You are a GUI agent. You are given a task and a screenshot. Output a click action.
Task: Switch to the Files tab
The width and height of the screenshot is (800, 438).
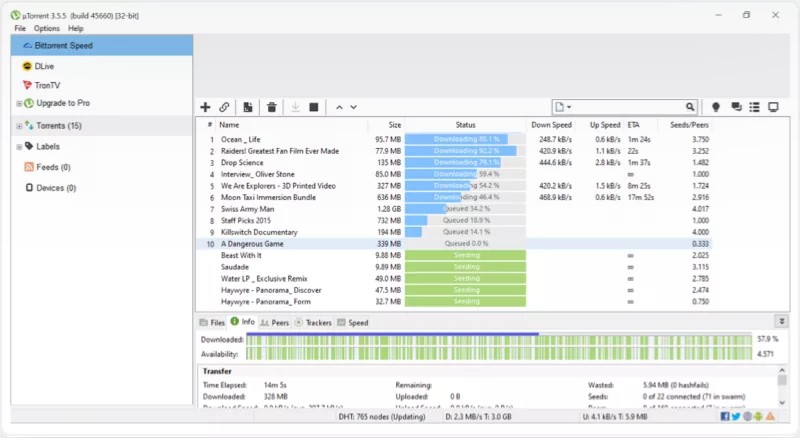tap(212, 323)
